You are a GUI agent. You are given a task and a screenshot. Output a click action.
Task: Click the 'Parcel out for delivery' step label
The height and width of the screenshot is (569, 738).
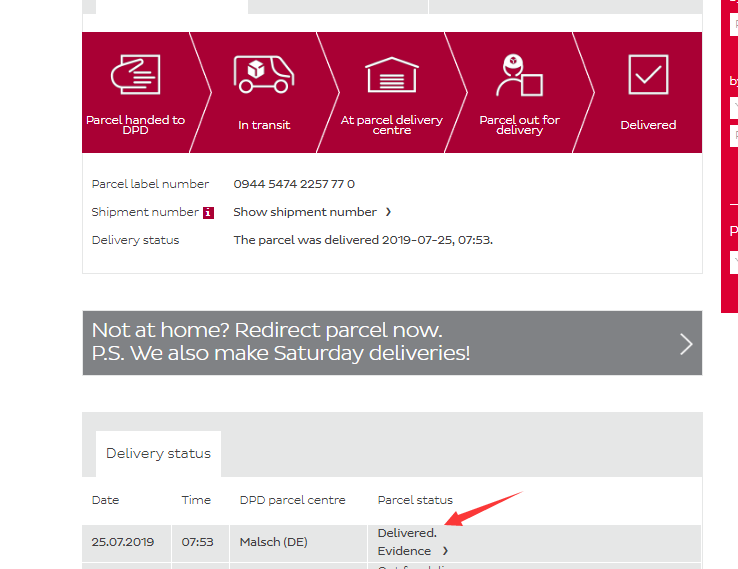tap(520, 125)
